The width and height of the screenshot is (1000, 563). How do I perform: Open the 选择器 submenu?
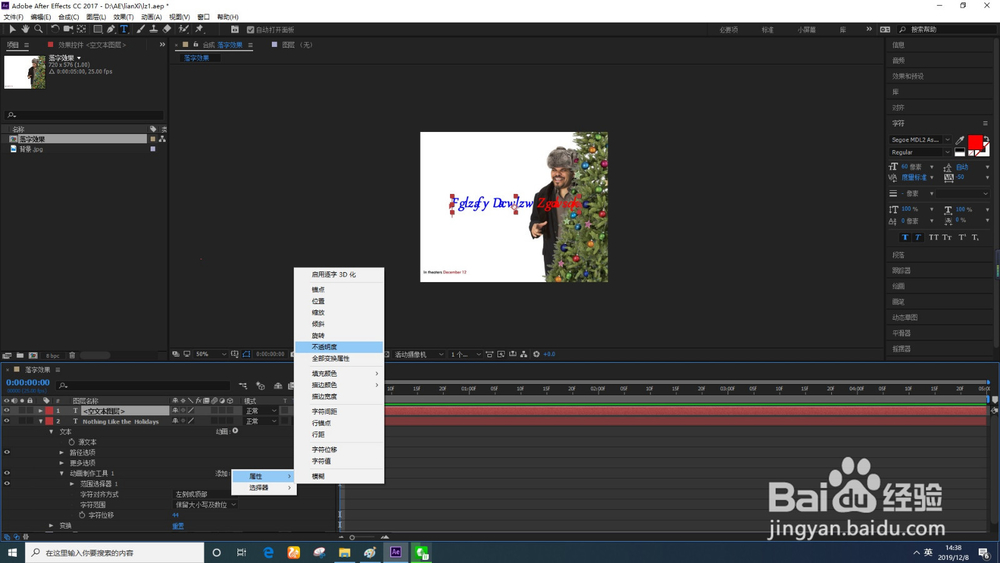click(x=263, y=488)
